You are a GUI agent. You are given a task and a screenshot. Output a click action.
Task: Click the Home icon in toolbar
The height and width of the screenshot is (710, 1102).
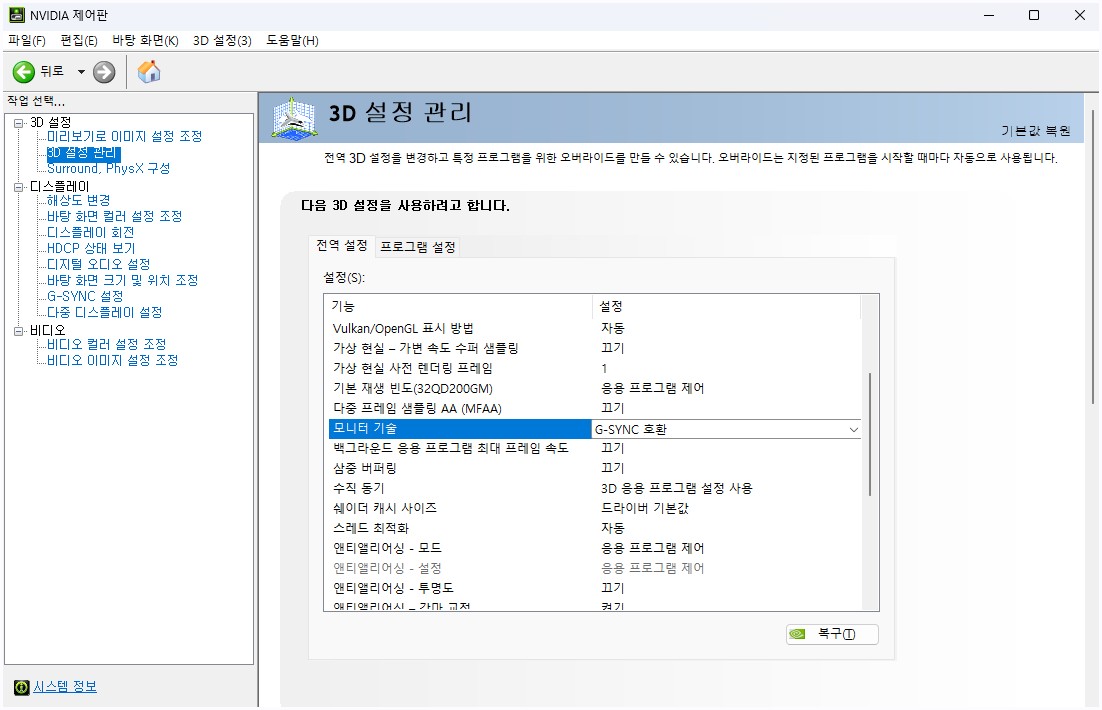point(149,72)
